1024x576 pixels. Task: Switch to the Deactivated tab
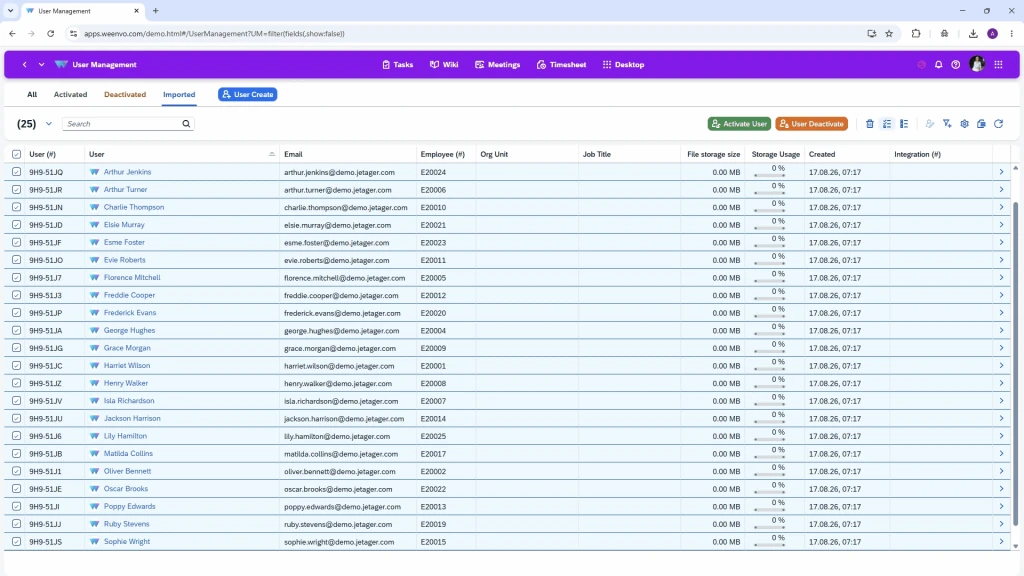pyautogui.click(x=125, y=94)
